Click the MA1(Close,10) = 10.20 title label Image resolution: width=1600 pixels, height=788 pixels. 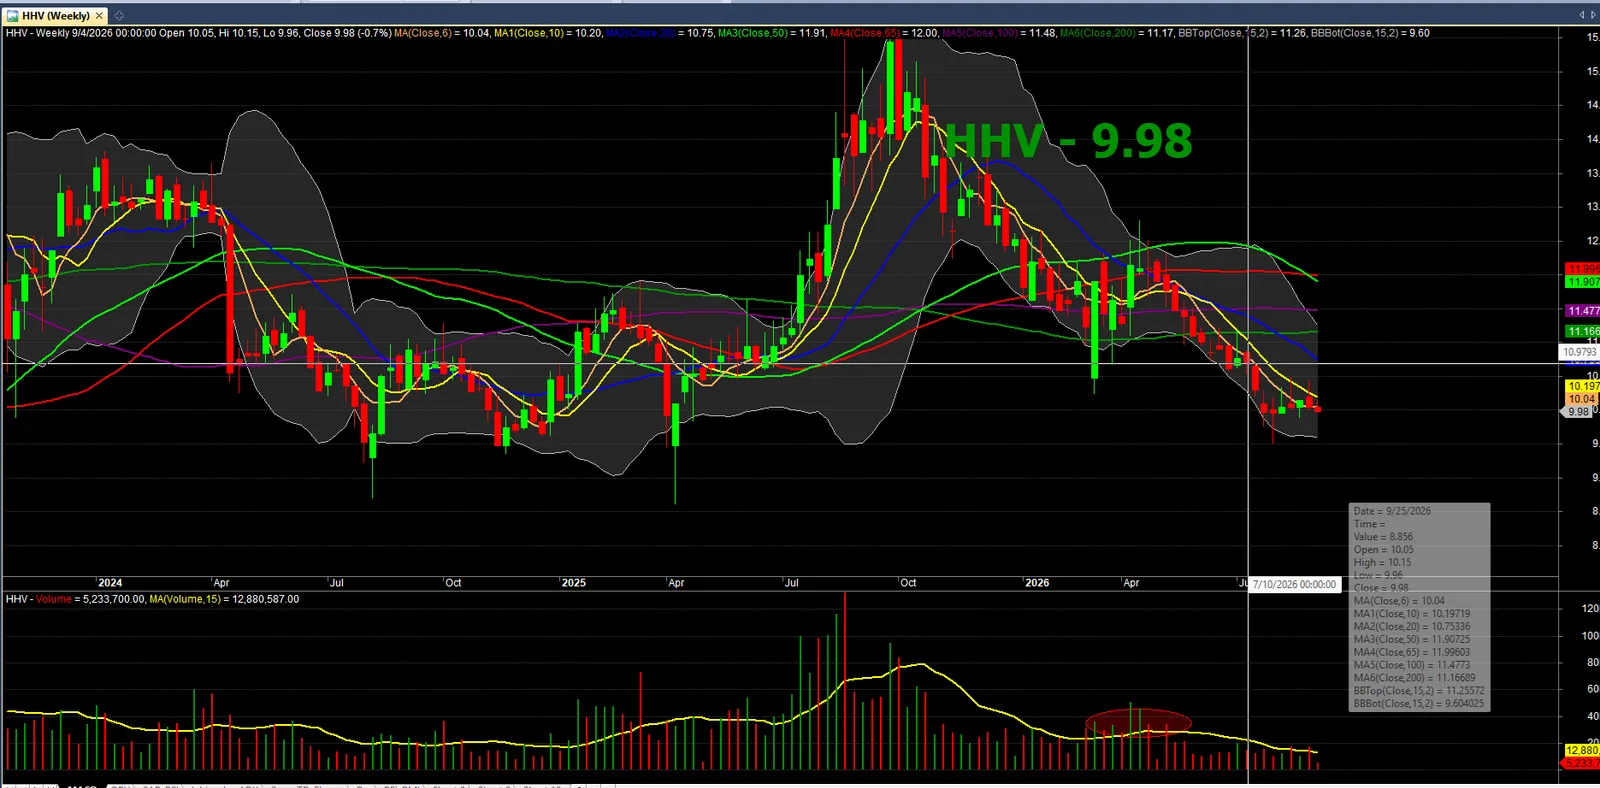(x=548, y=33)
